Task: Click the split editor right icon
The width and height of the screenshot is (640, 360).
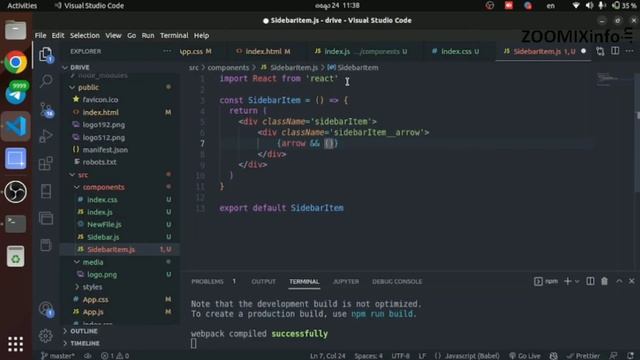Action: (615, 51)
